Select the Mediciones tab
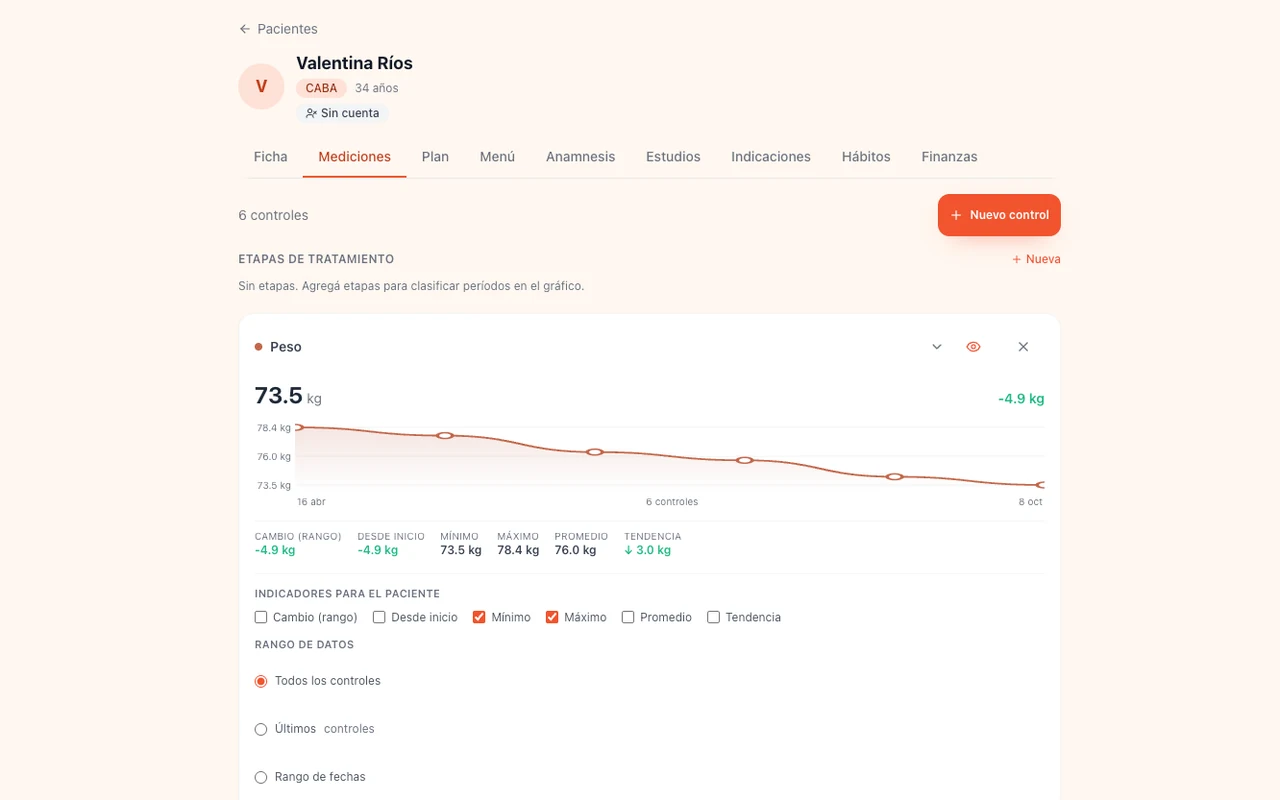Screen dimensions: 1280x800 354,157
